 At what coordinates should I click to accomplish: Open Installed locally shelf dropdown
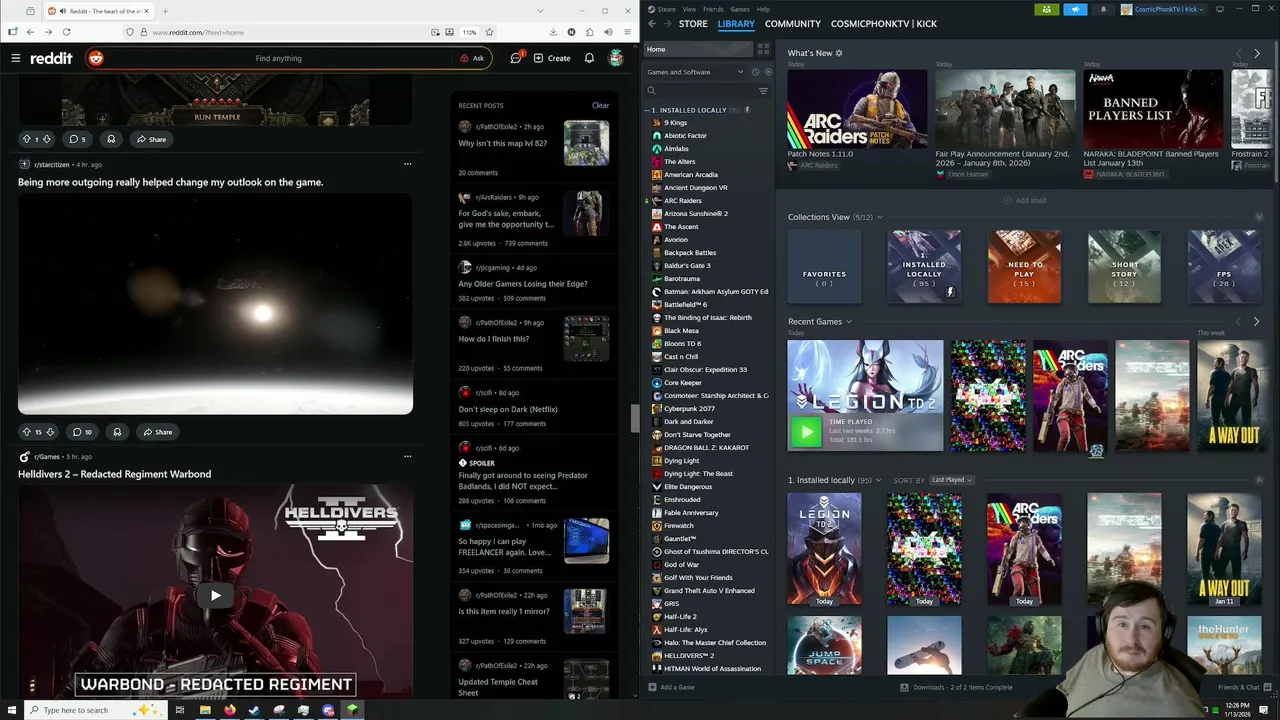pos(880,480)
